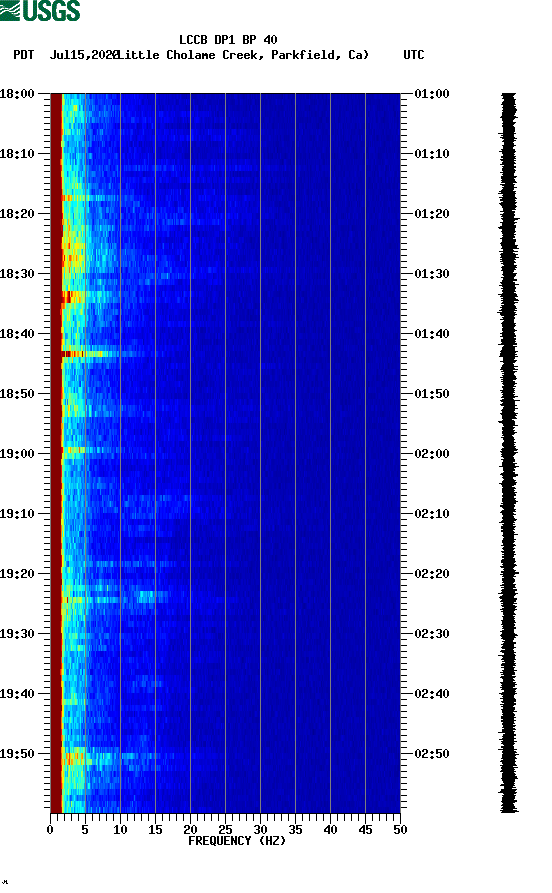Image resolution: width=552 pixels, height=893 pixels.
Task: Click the '18:00' PDT time label
Action: (x=17, y=93)
